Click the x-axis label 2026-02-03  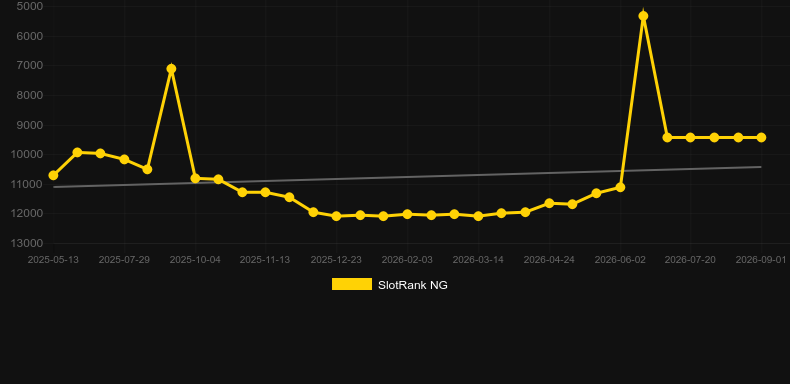[x=407, y=260]
